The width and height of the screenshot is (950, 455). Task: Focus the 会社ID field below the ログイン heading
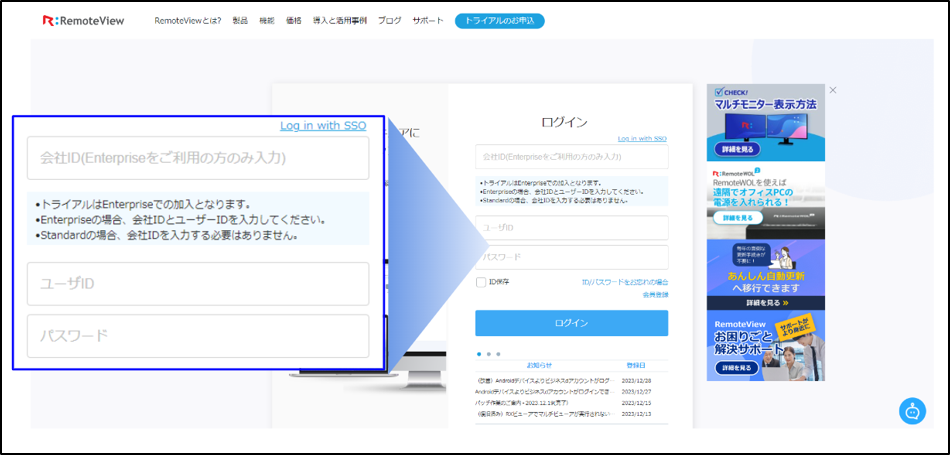[x=571, y=156]
